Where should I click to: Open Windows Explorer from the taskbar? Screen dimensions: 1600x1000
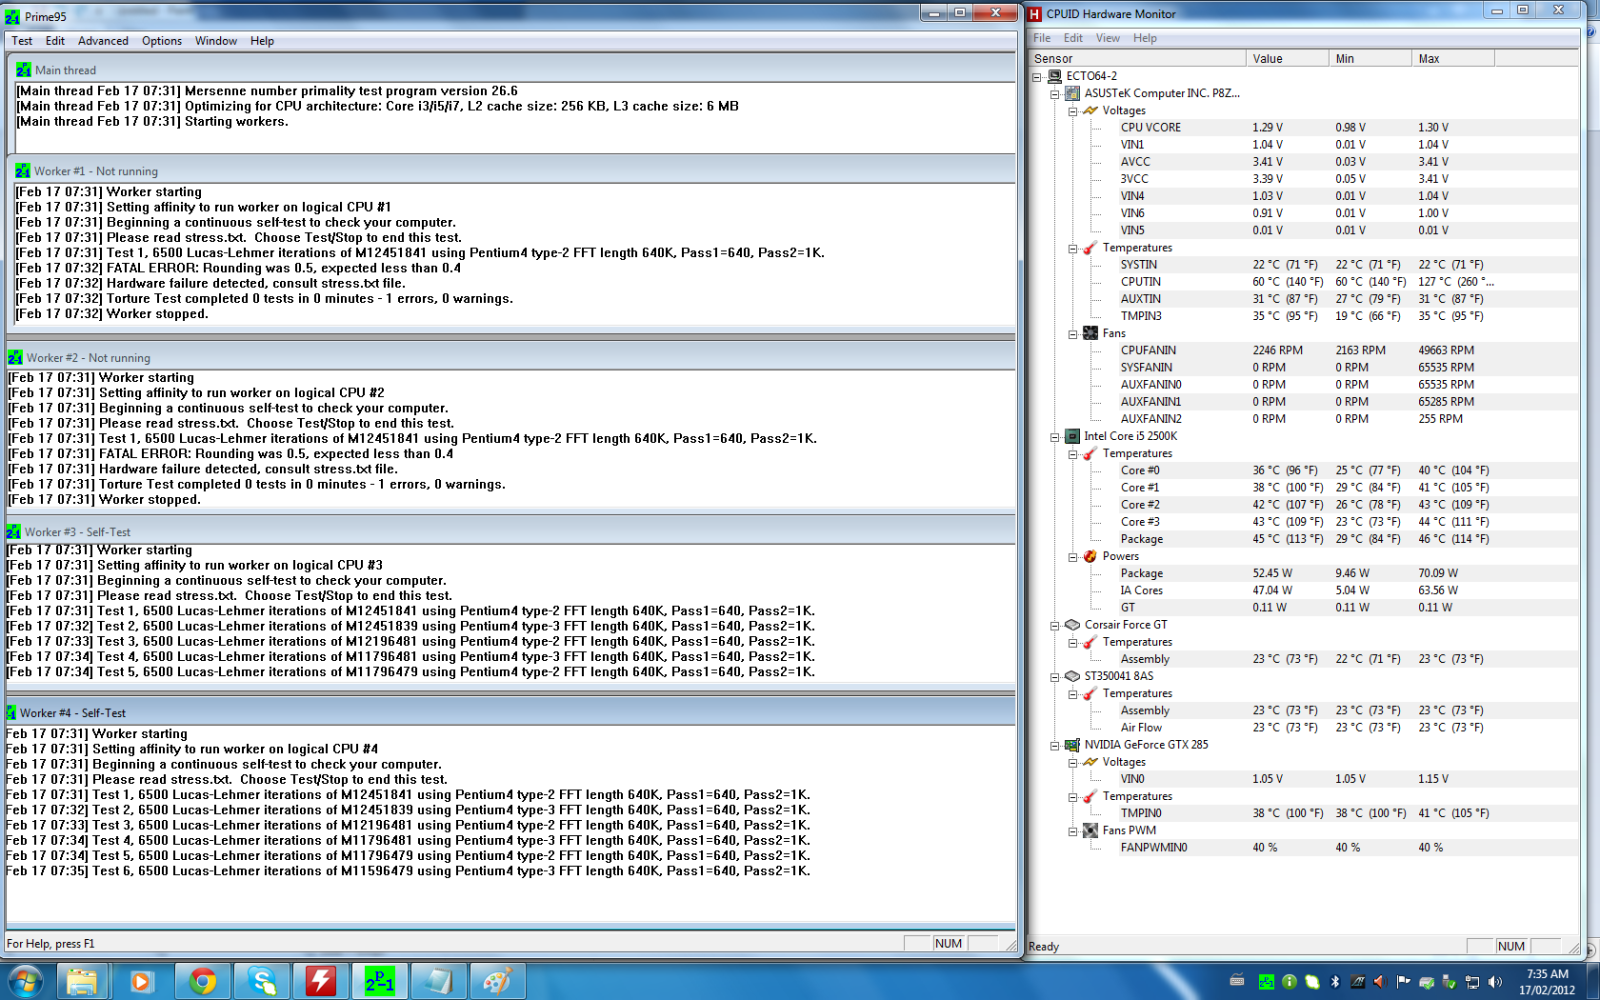point(82,981)
